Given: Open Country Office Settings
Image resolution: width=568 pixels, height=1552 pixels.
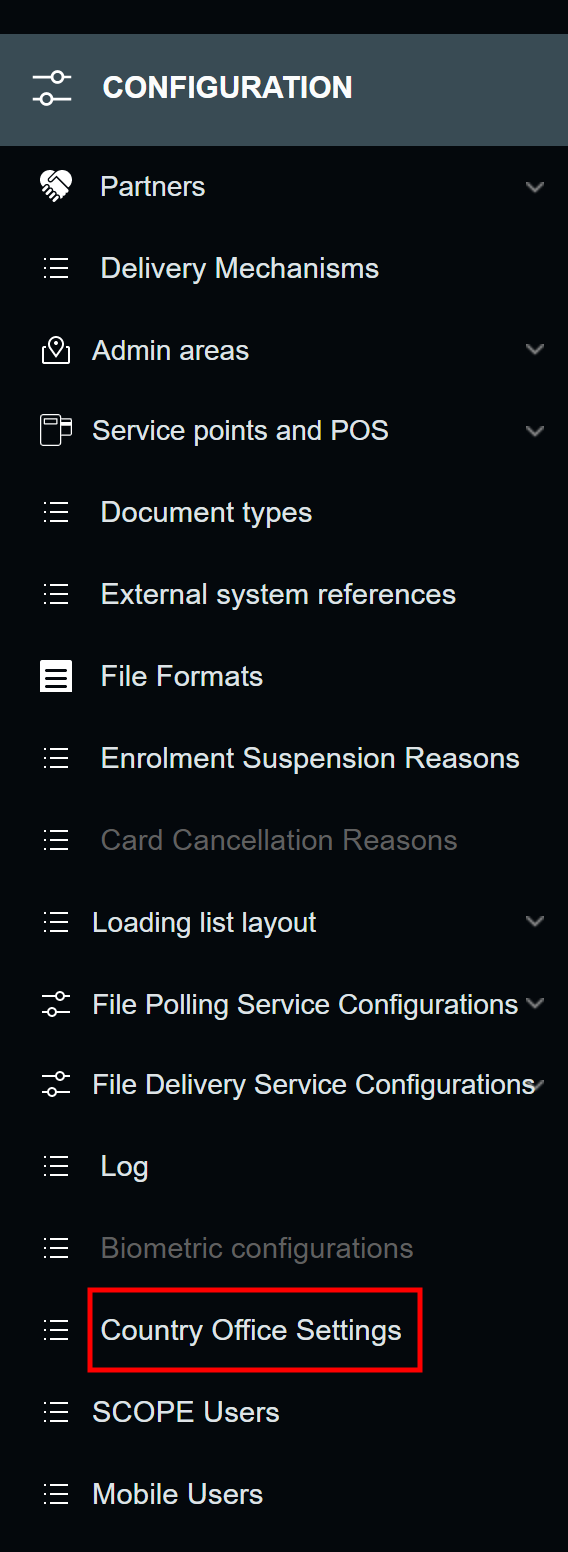Looking at the screenshot, I should (251, 1330).
